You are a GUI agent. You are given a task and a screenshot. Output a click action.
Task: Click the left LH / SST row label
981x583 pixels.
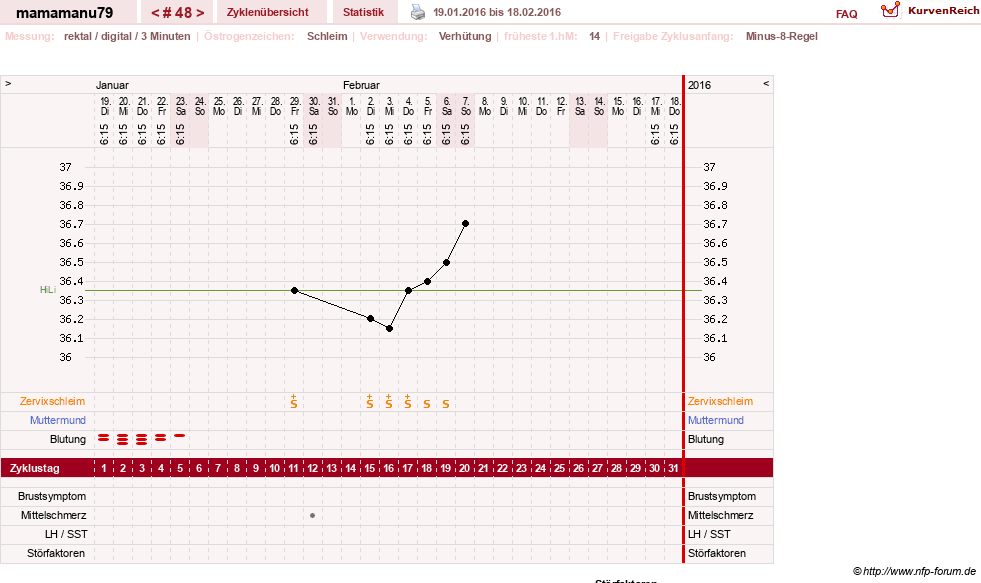click(x=66, y=534)
